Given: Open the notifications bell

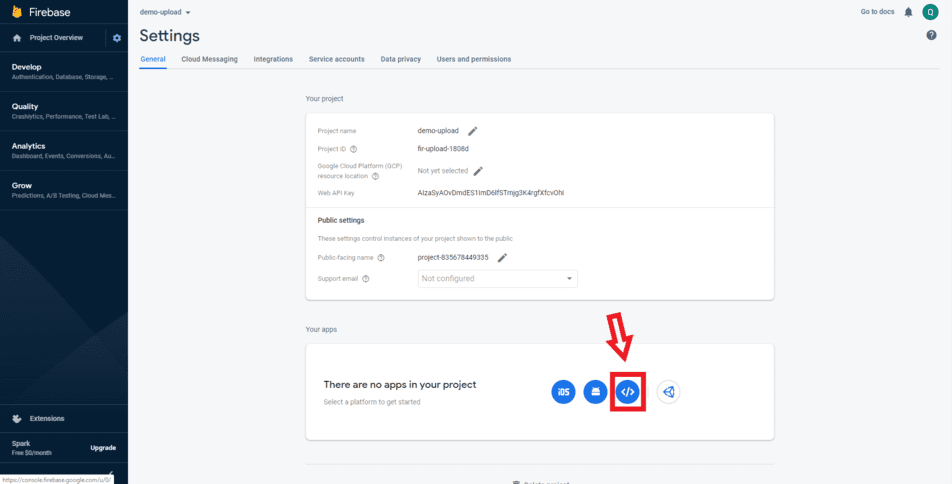Looking at the screenshot, I should point(908,12).
